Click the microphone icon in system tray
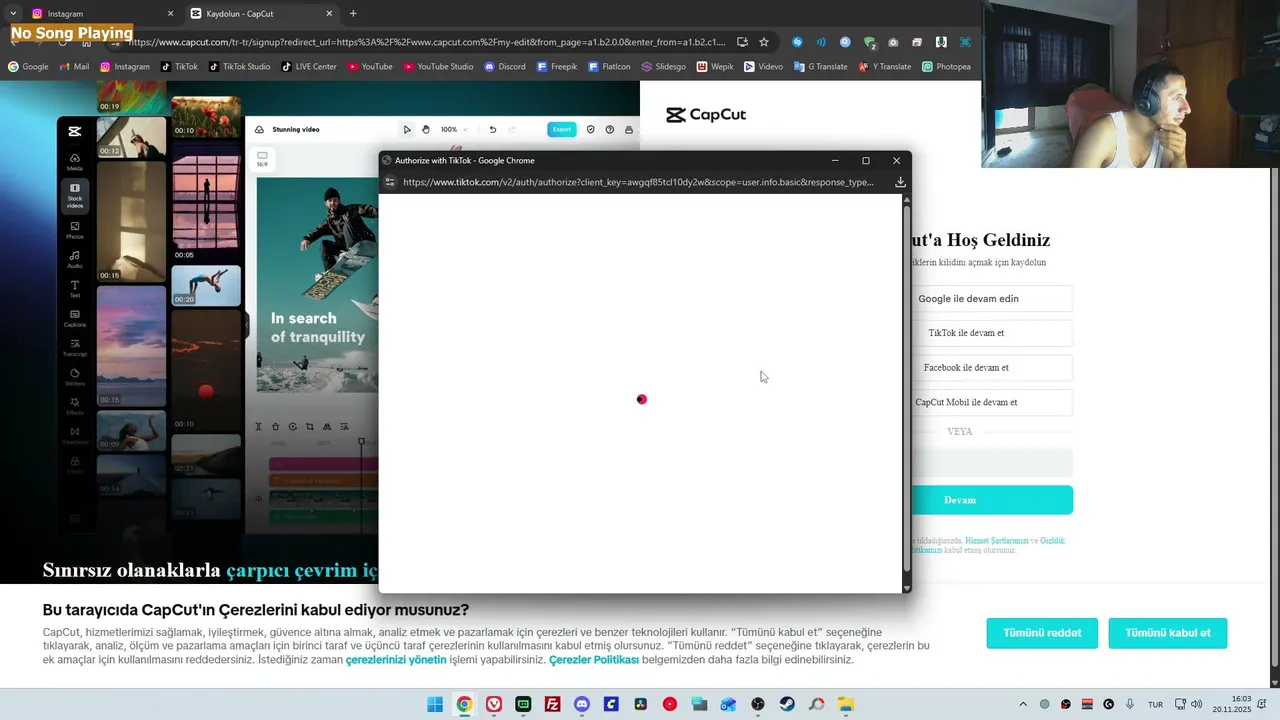This screenshot has height=720, width=1280. click(x=1130, y=704)
